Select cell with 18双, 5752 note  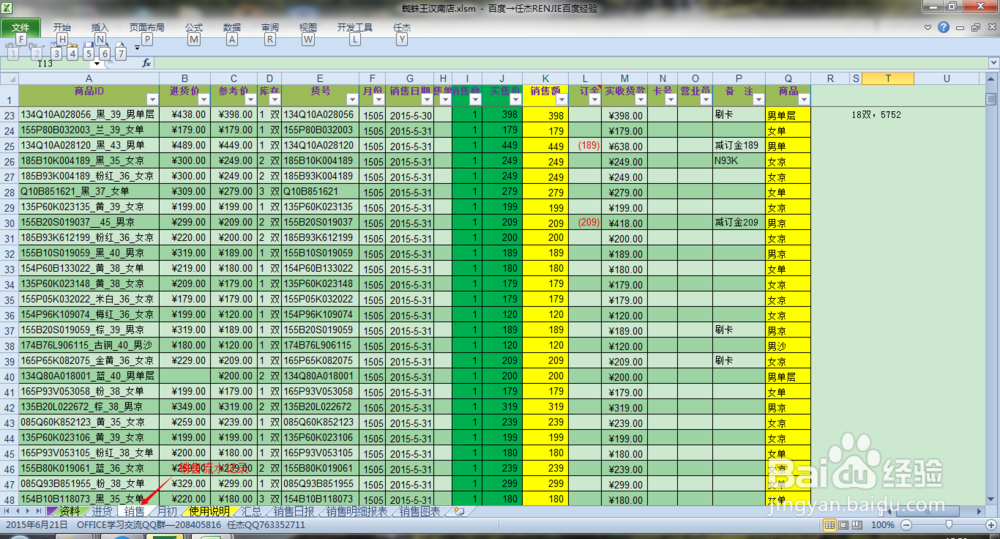[876, 115]
